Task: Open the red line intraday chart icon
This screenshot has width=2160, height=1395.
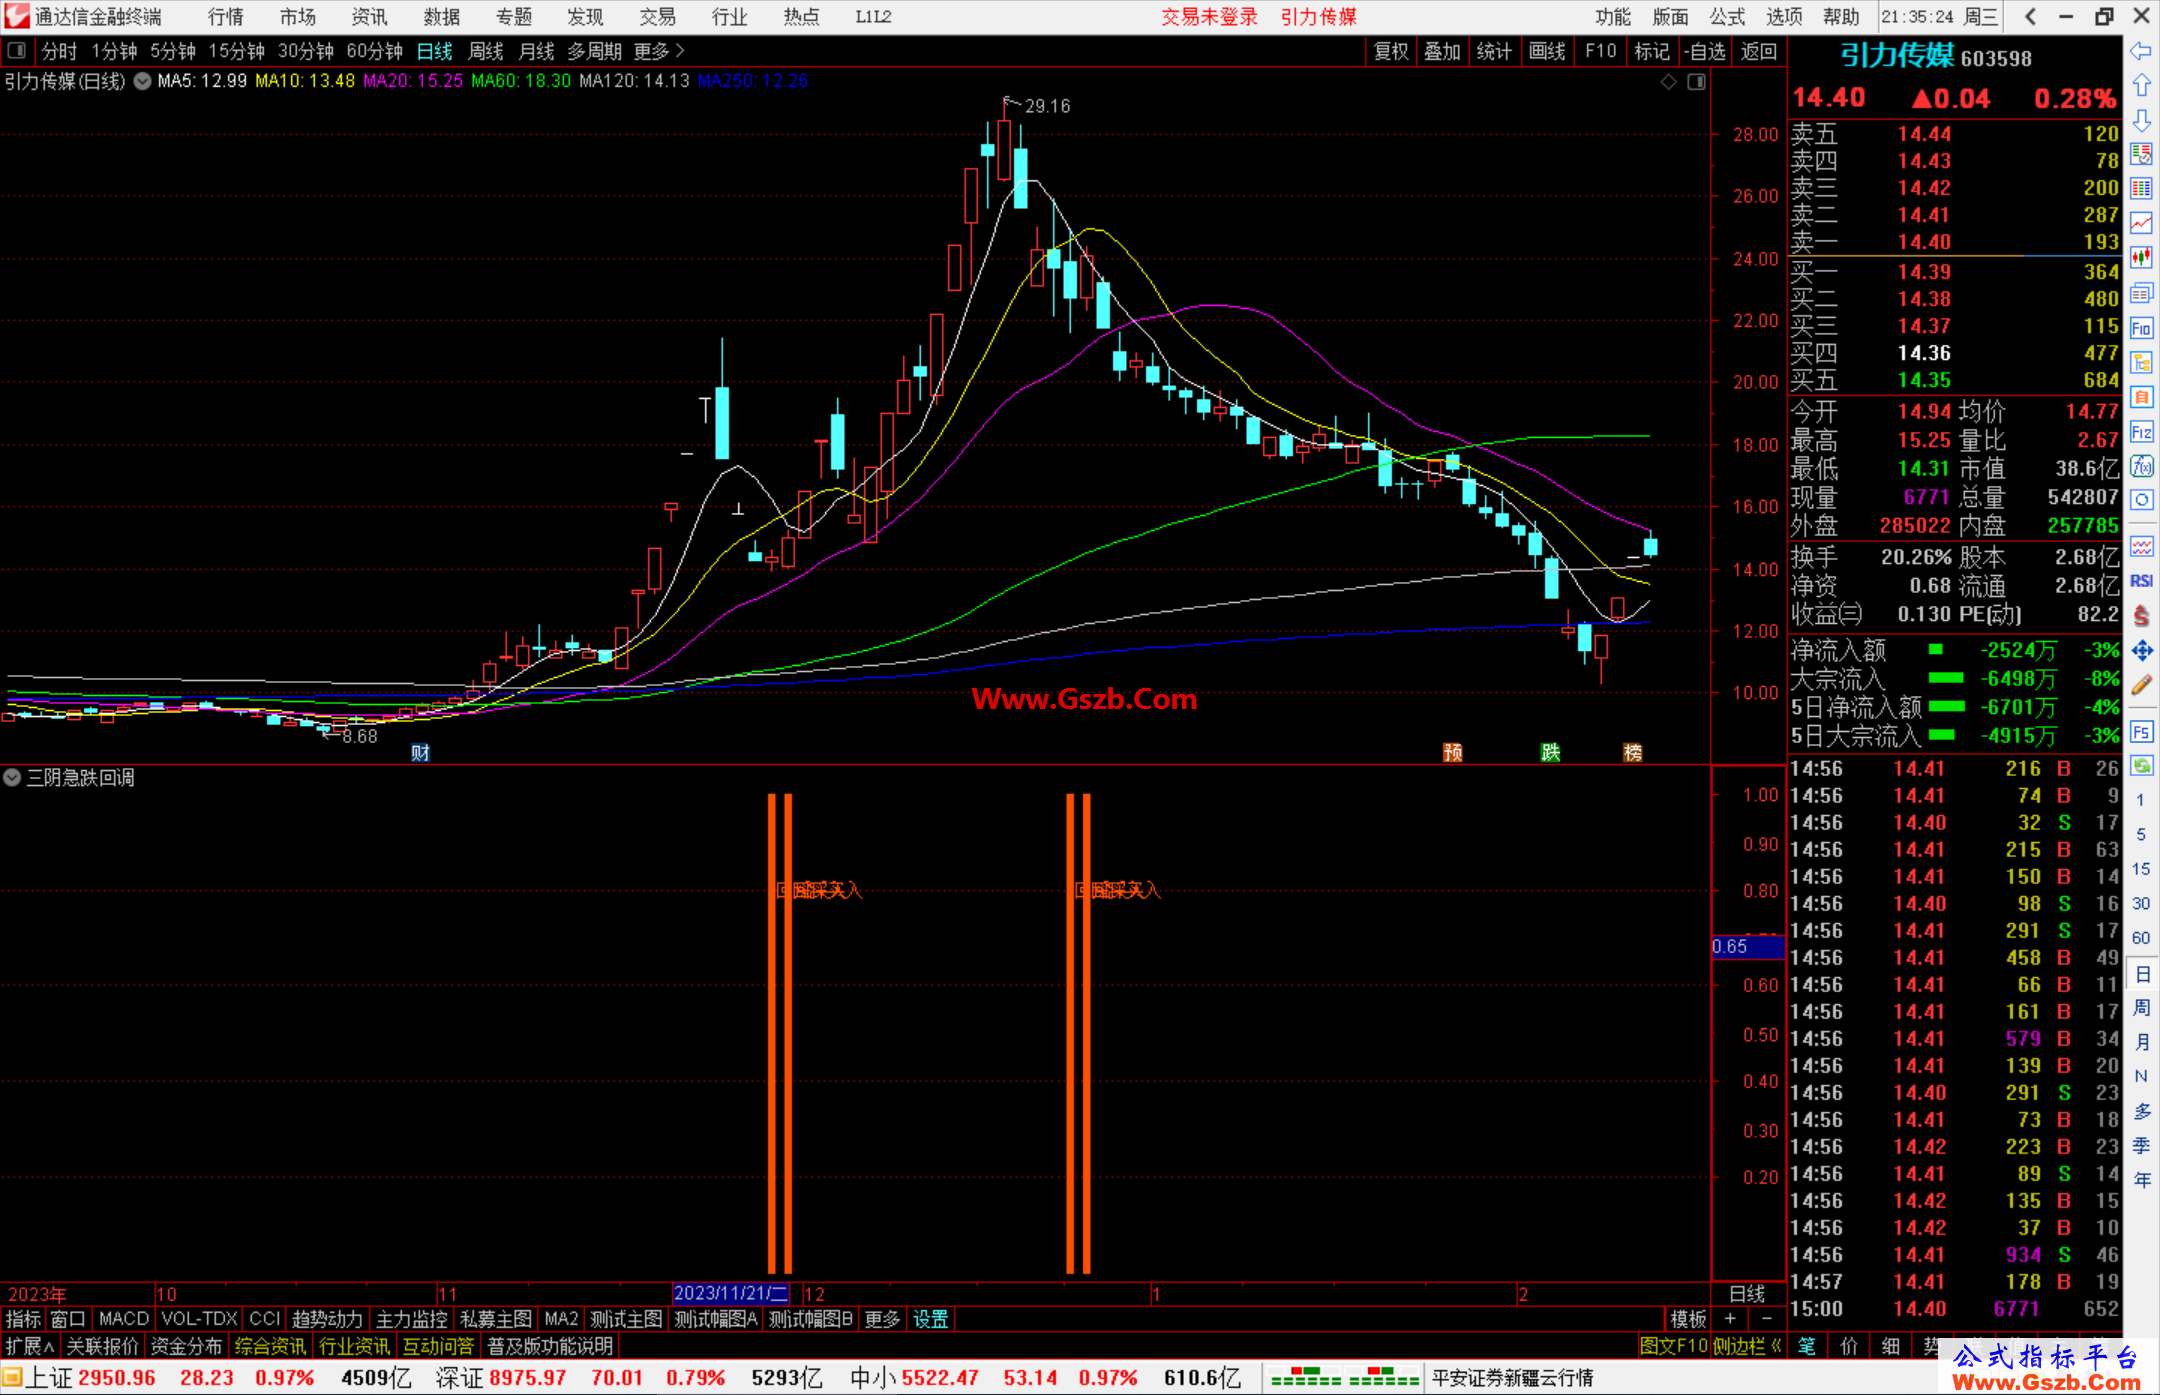Action: (2141, 224)
